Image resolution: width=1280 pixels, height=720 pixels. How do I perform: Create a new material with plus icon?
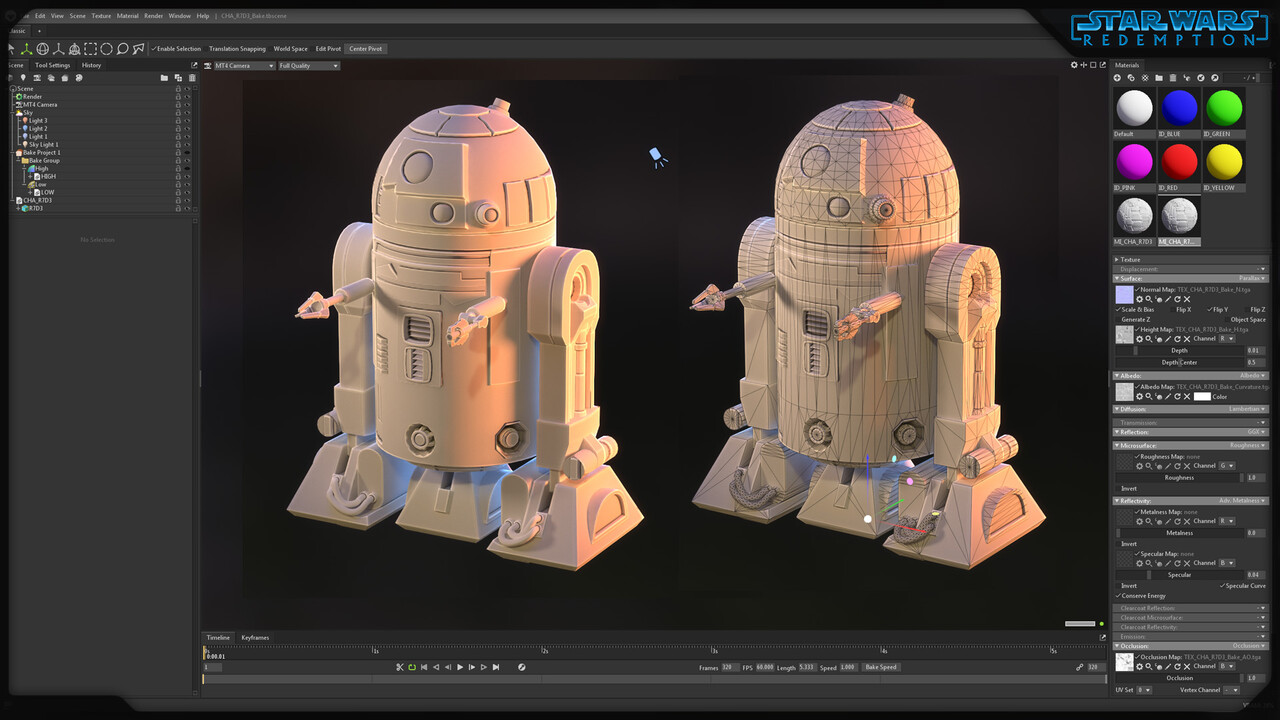click(1117, 78)
